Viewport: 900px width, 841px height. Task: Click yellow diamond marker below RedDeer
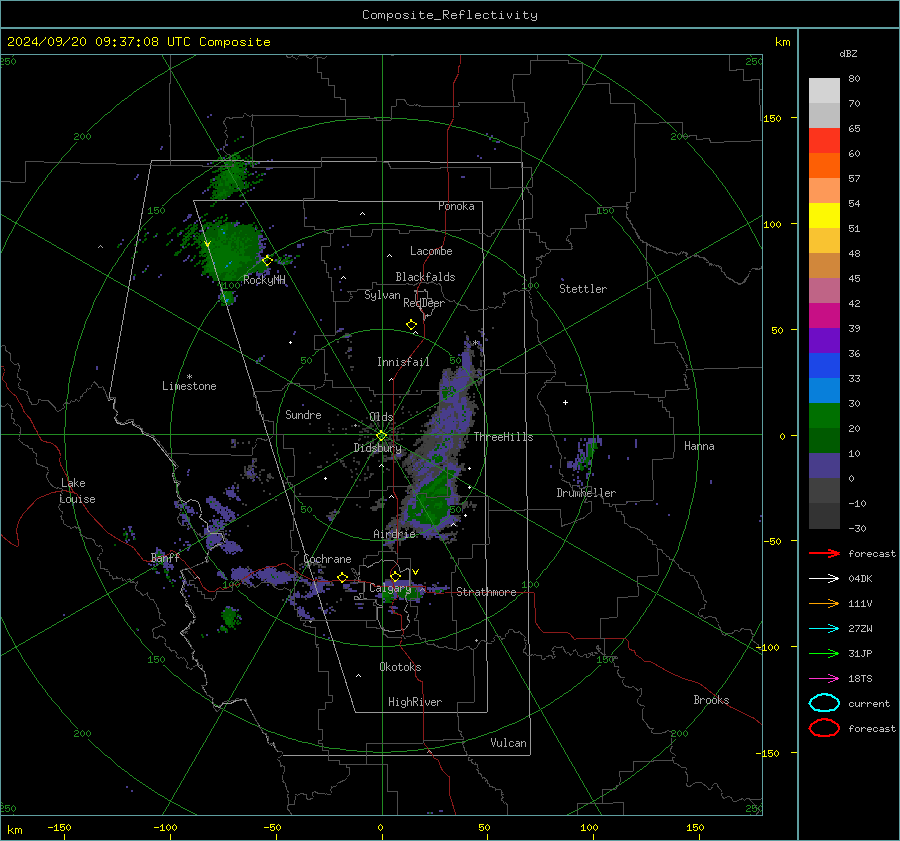411,325
